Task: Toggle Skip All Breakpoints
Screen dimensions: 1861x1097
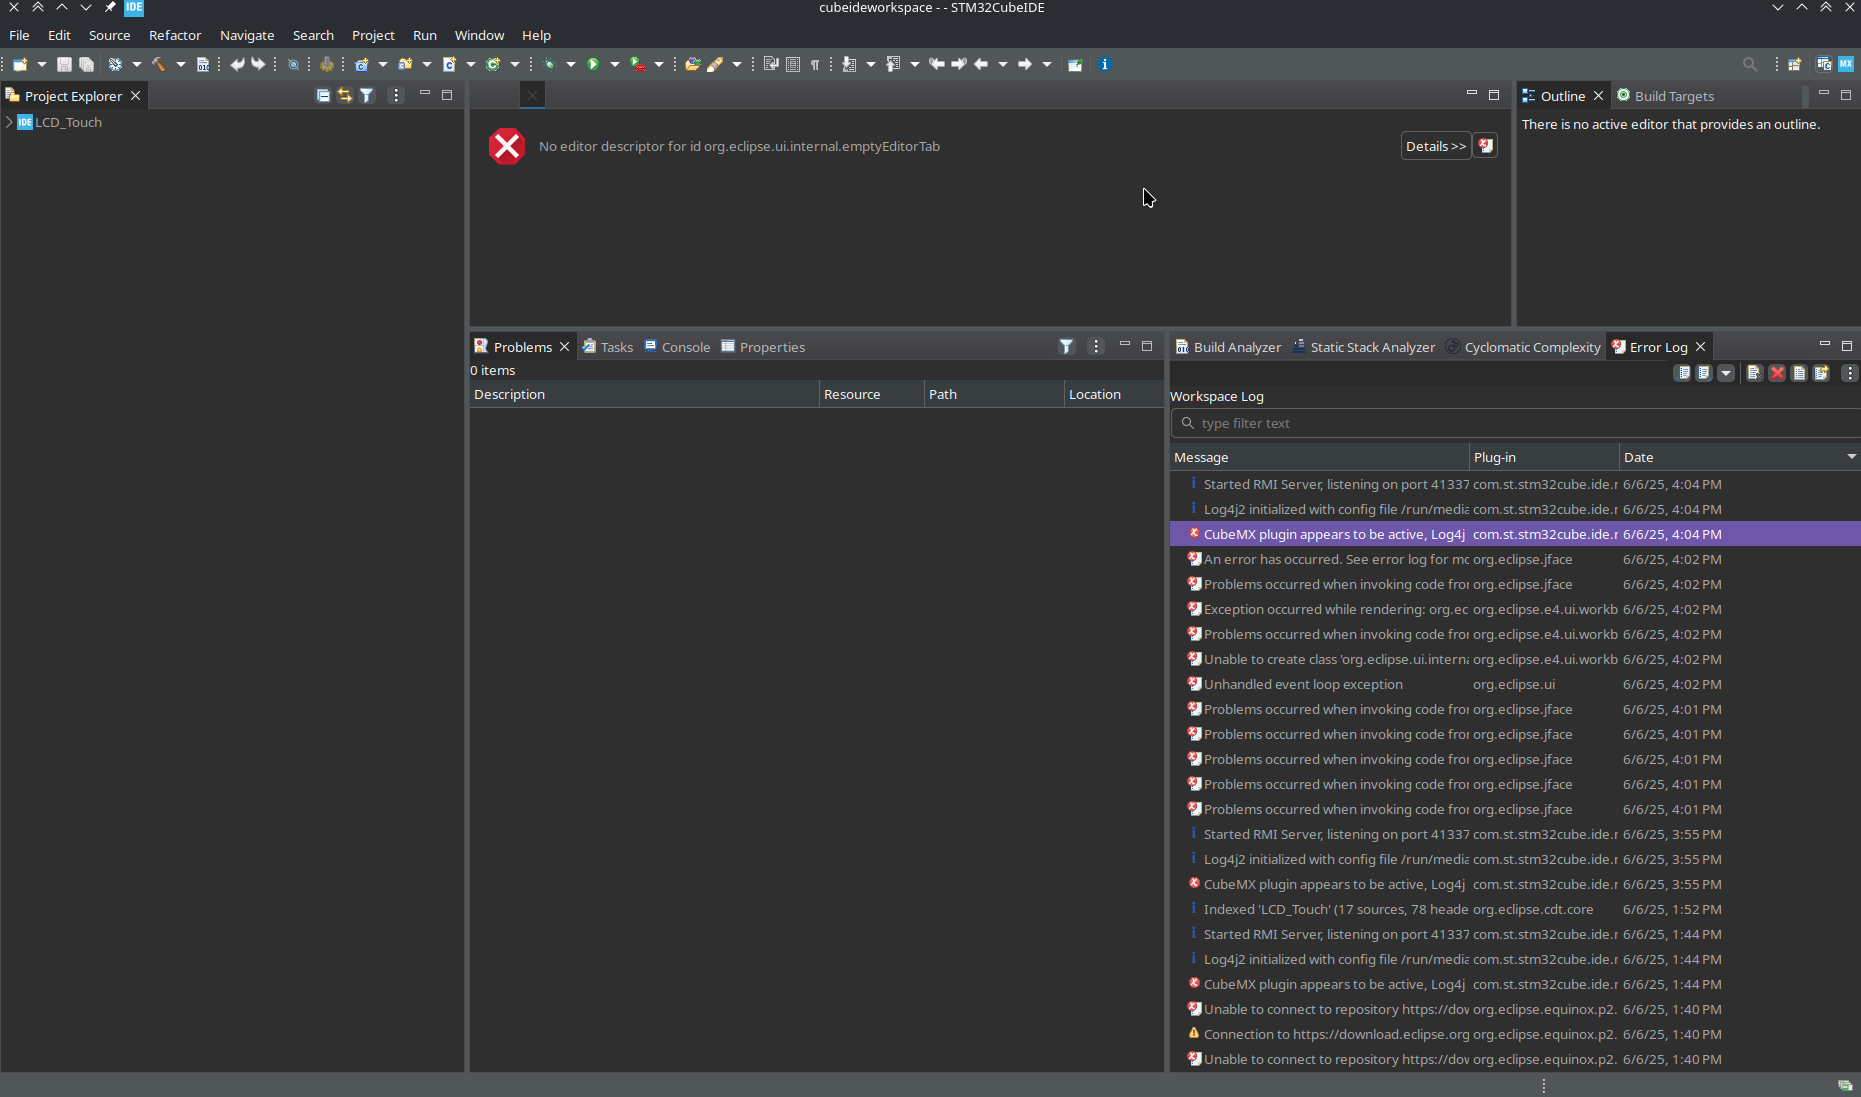Action: tap(293, 64)
